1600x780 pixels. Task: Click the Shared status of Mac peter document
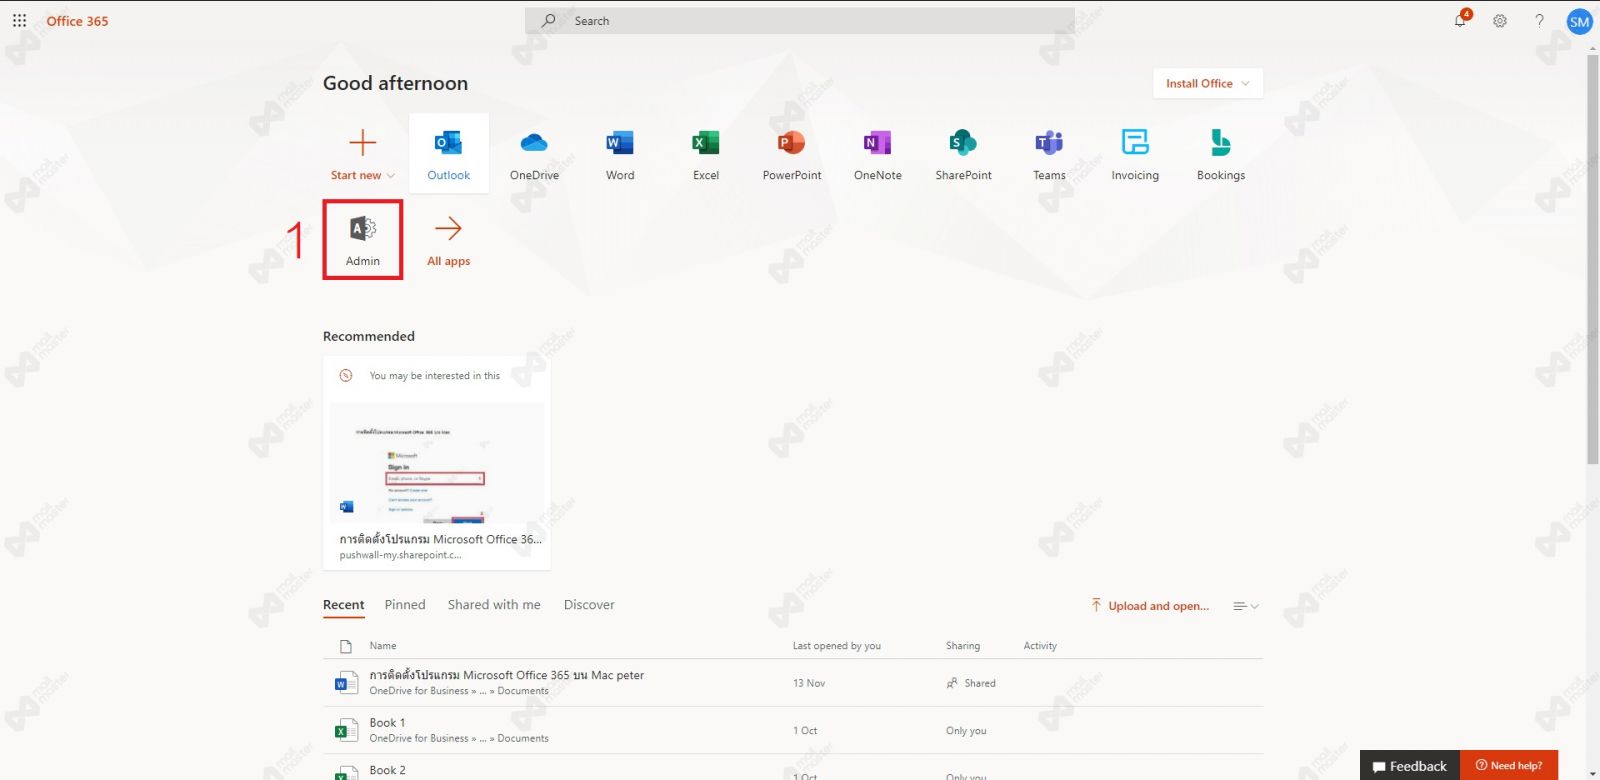click(x=971, y=683)
